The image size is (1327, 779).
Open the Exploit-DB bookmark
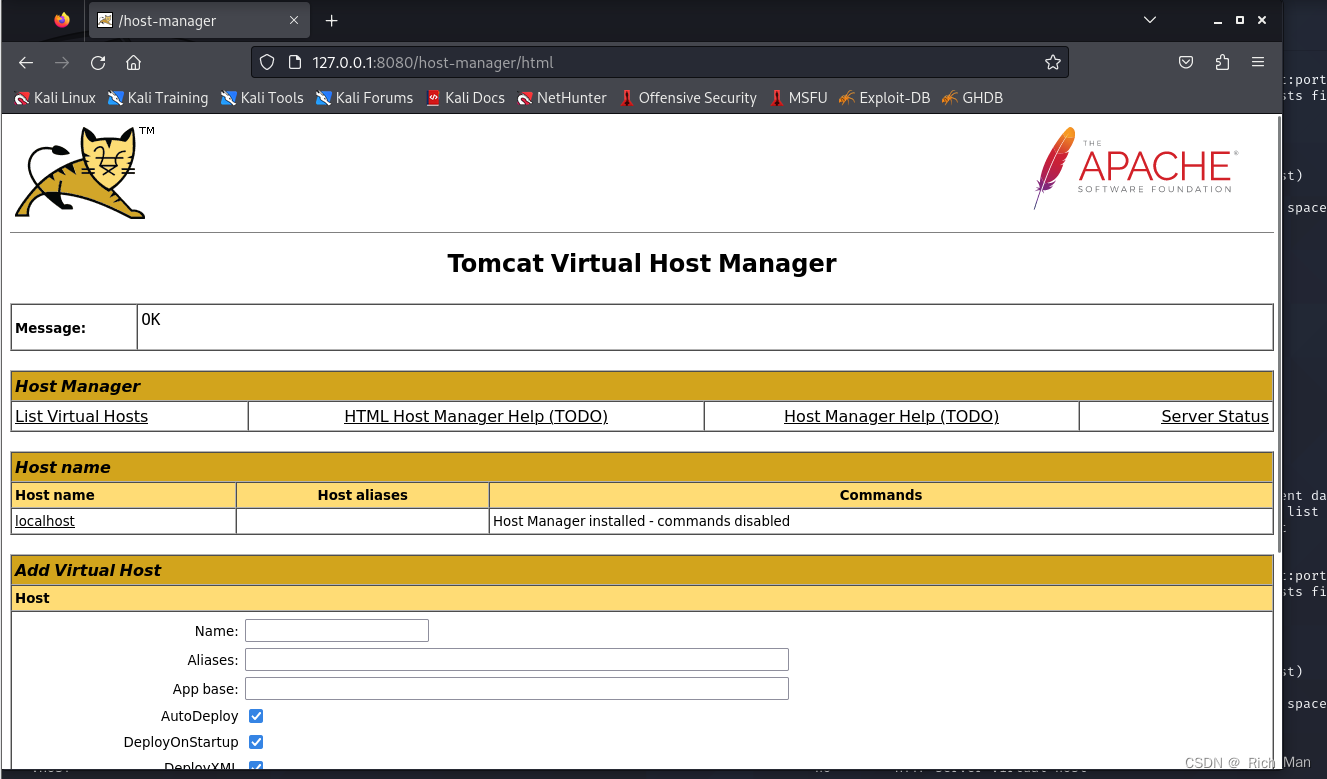(x=893, y=97)
